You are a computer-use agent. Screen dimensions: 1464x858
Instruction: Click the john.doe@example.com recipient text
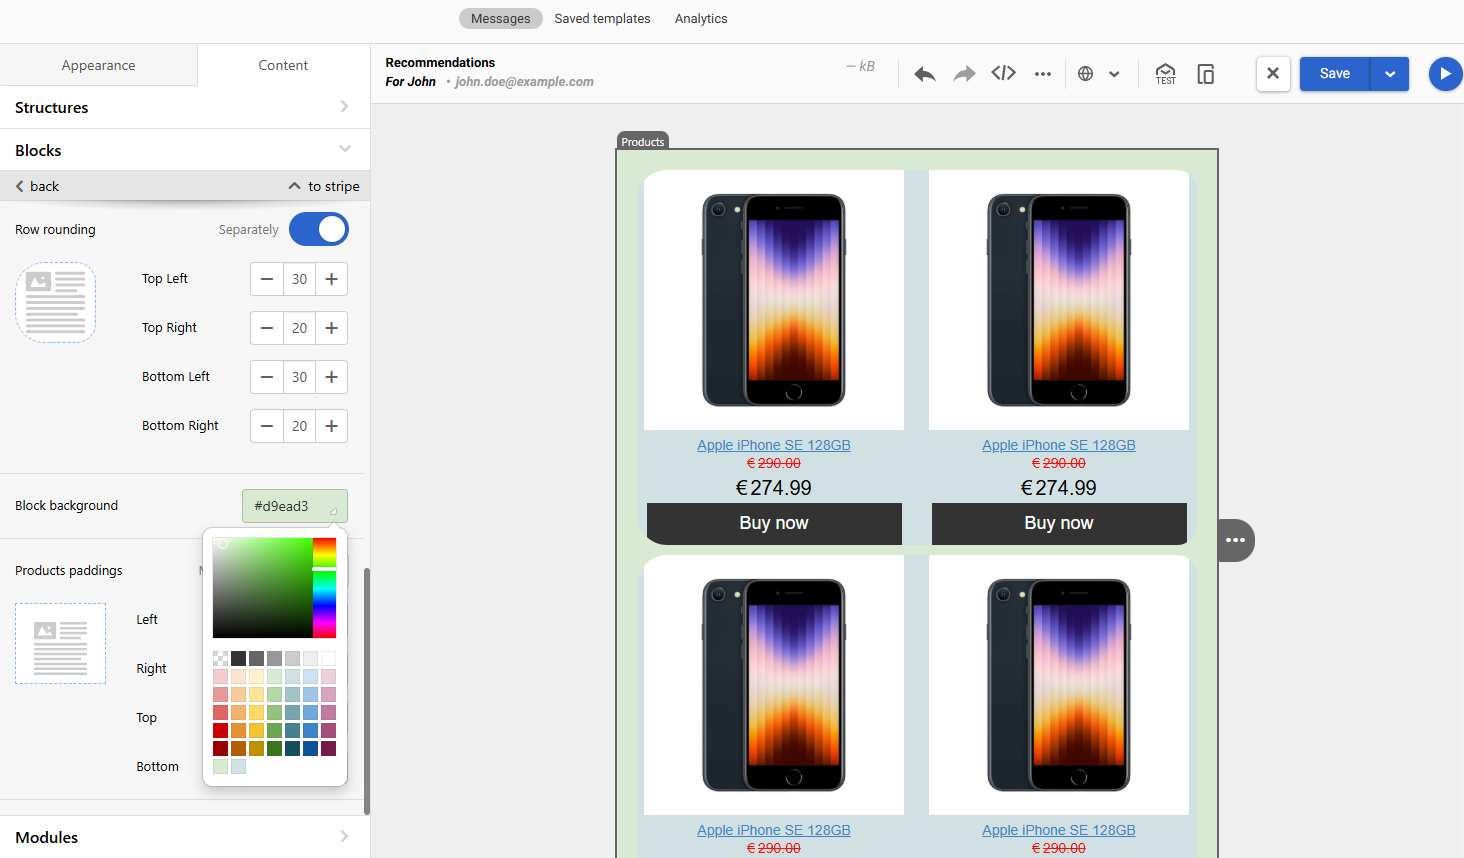(524, 82)
